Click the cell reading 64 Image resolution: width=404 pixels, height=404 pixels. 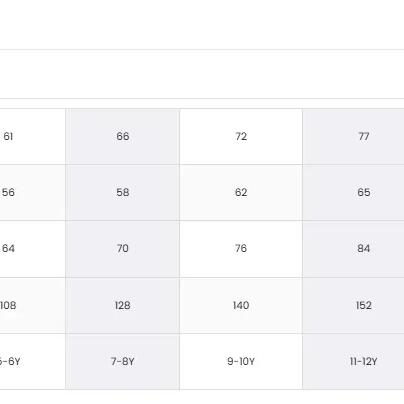point(32,249)
